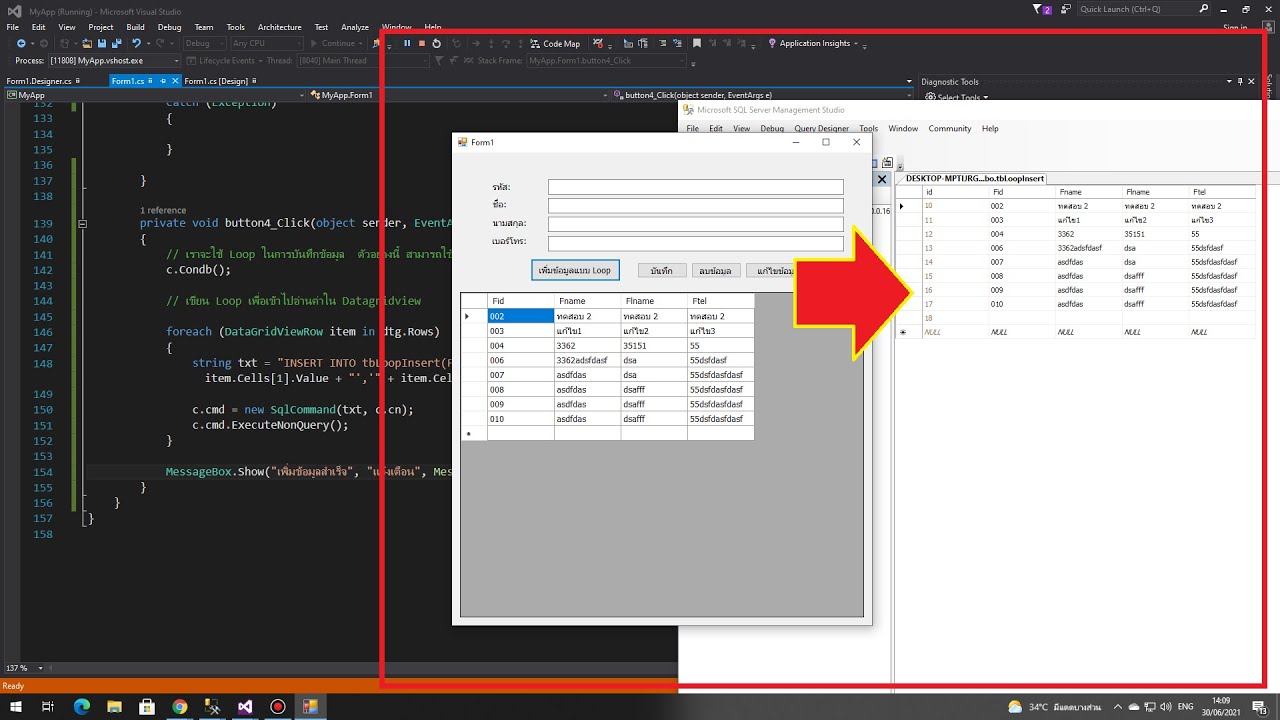The image size is (1280, 720).
Task: Open the Process dropdown showing MyApp.vshost.exe
Action: [x=113, y=60]
